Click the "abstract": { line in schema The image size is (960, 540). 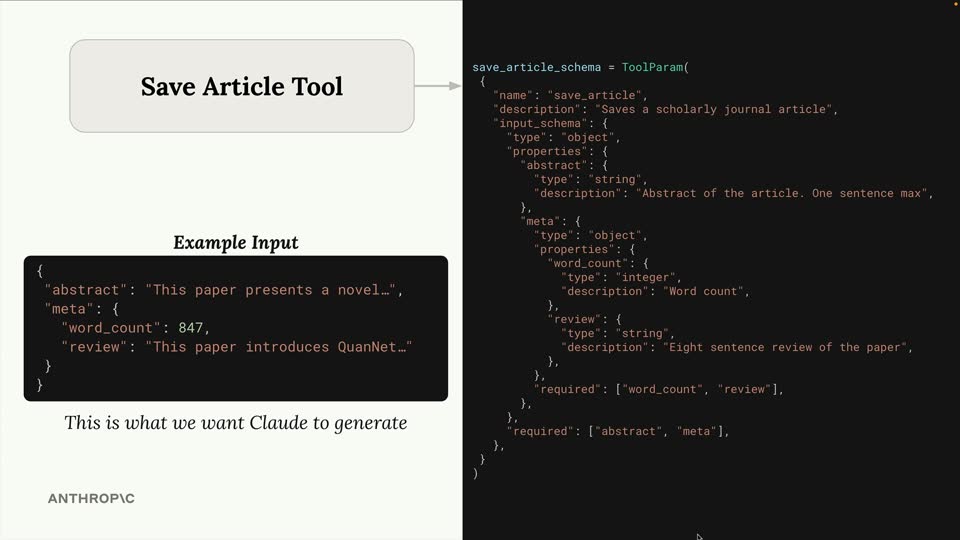coord(564,165)
